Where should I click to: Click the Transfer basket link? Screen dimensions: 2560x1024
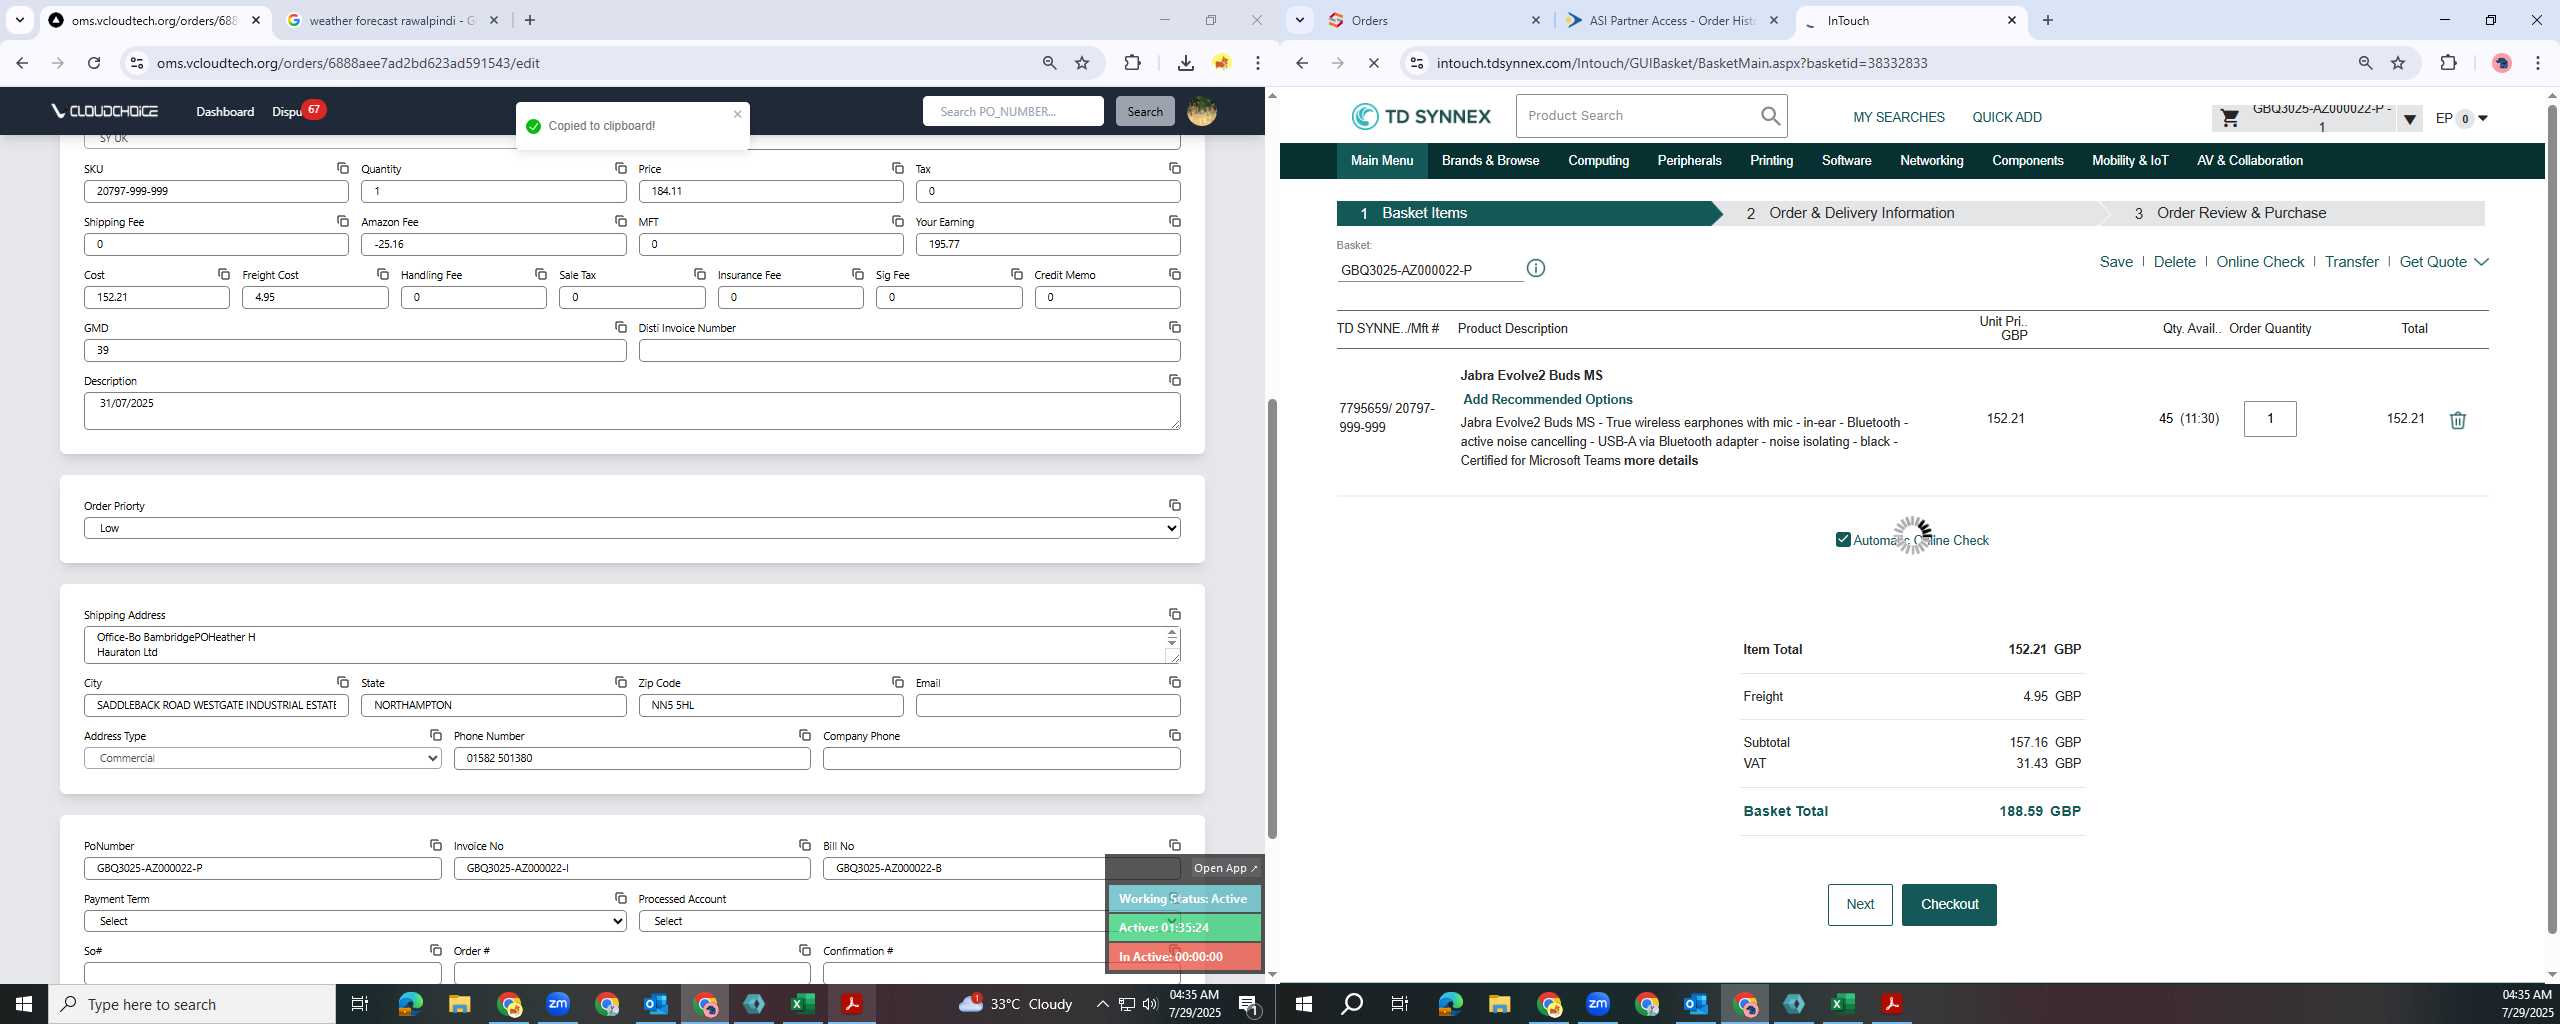2351,262
